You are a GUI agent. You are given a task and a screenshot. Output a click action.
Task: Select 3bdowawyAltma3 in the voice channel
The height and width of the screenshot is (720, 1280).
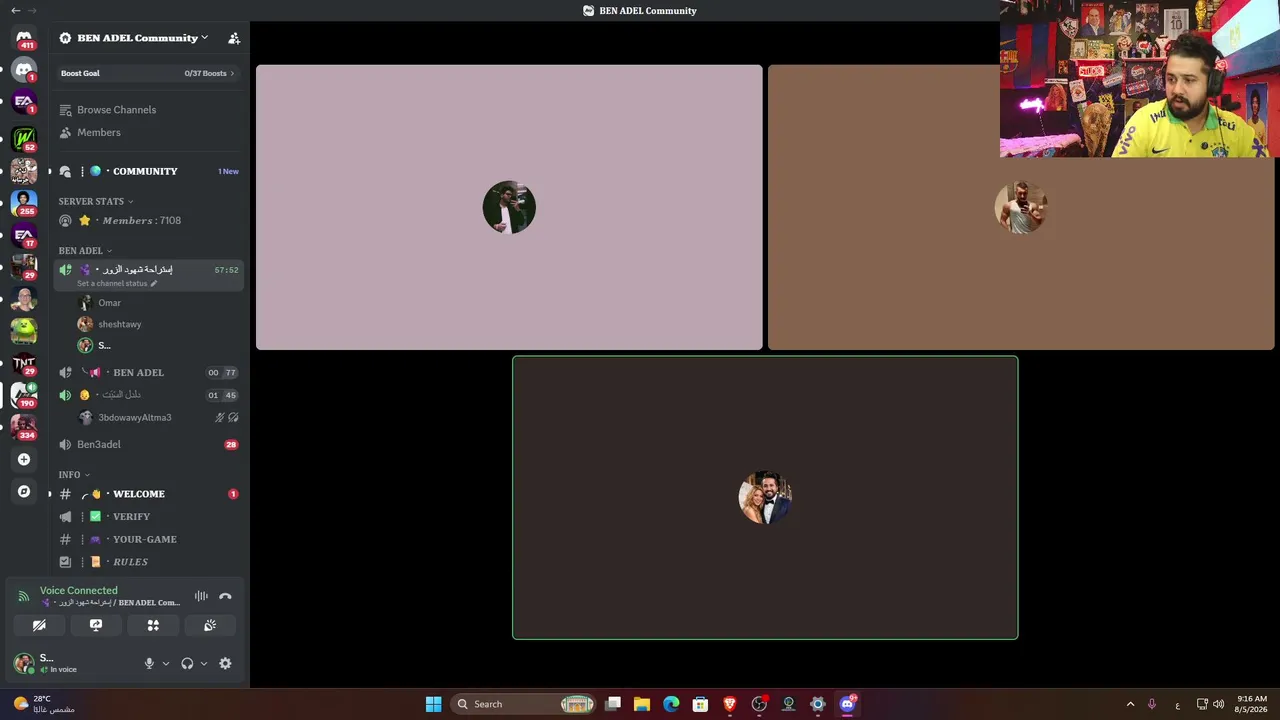[x=158, y=417]
